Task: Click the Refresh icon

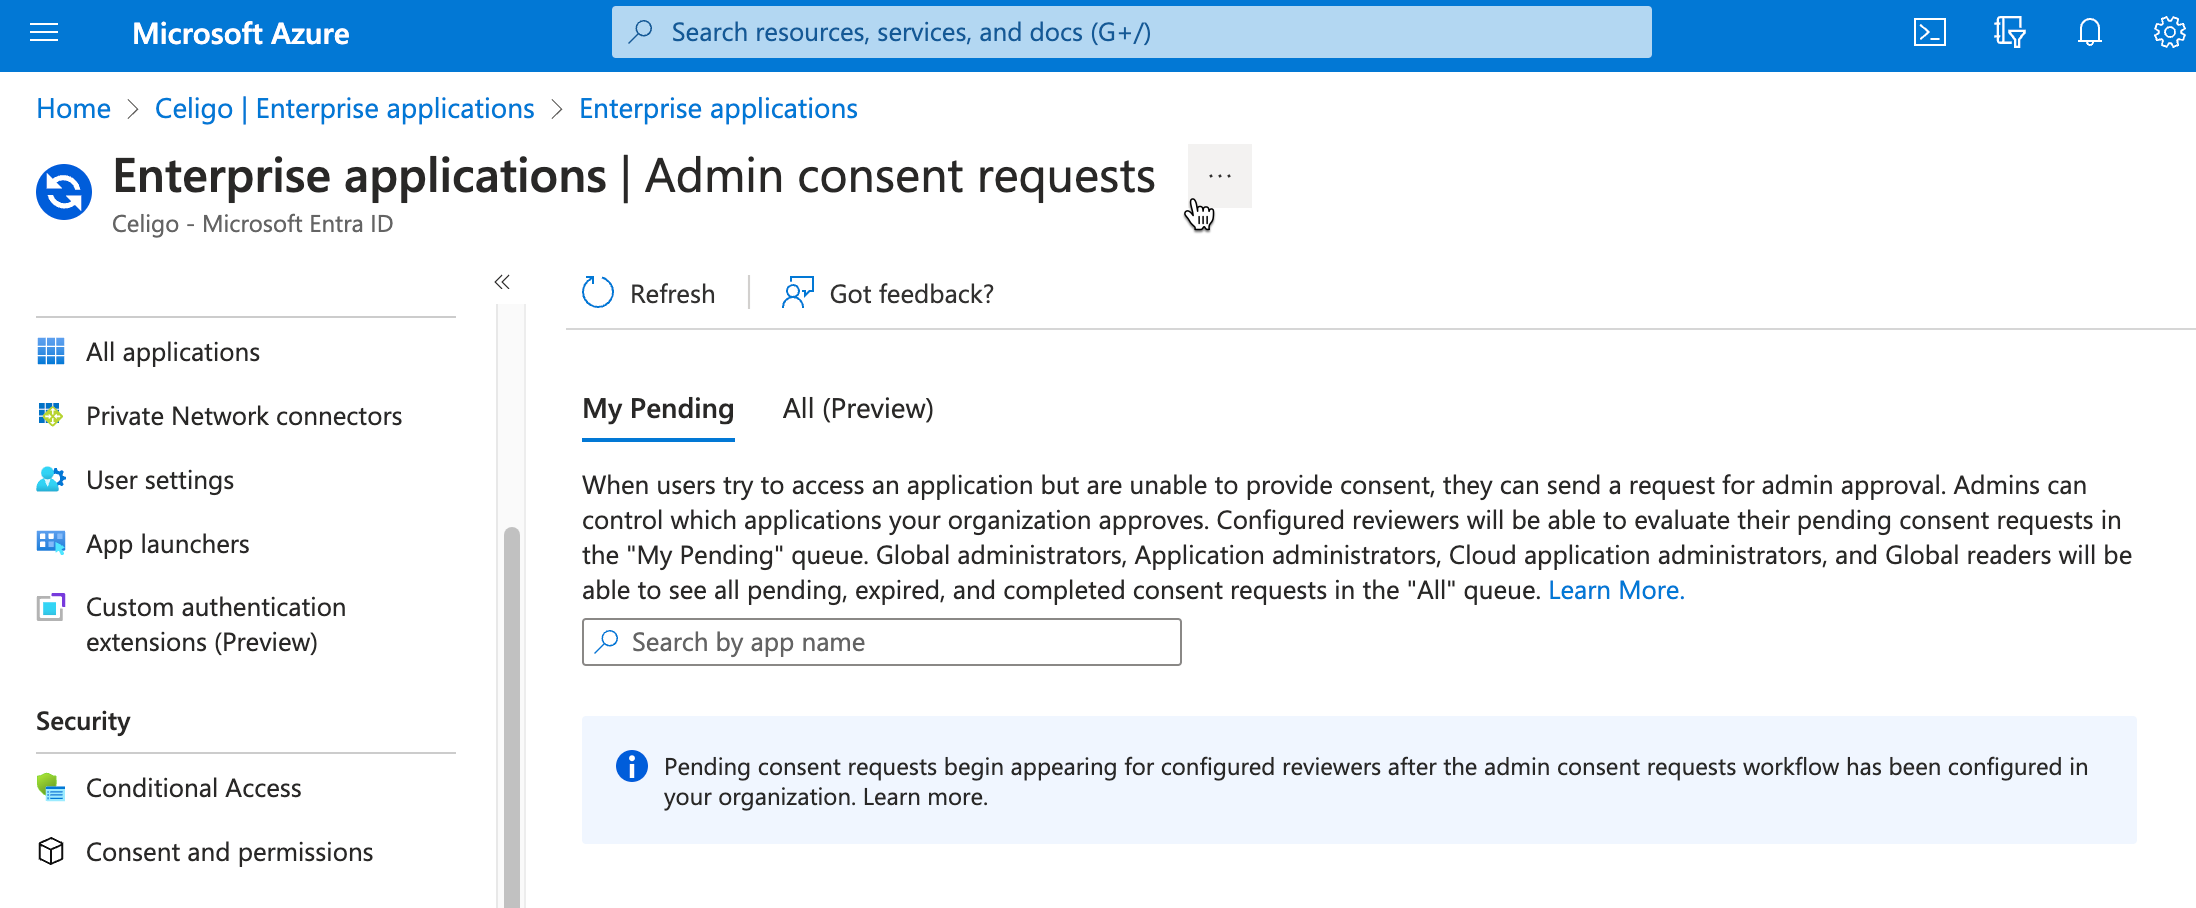Action: point(598,293)
